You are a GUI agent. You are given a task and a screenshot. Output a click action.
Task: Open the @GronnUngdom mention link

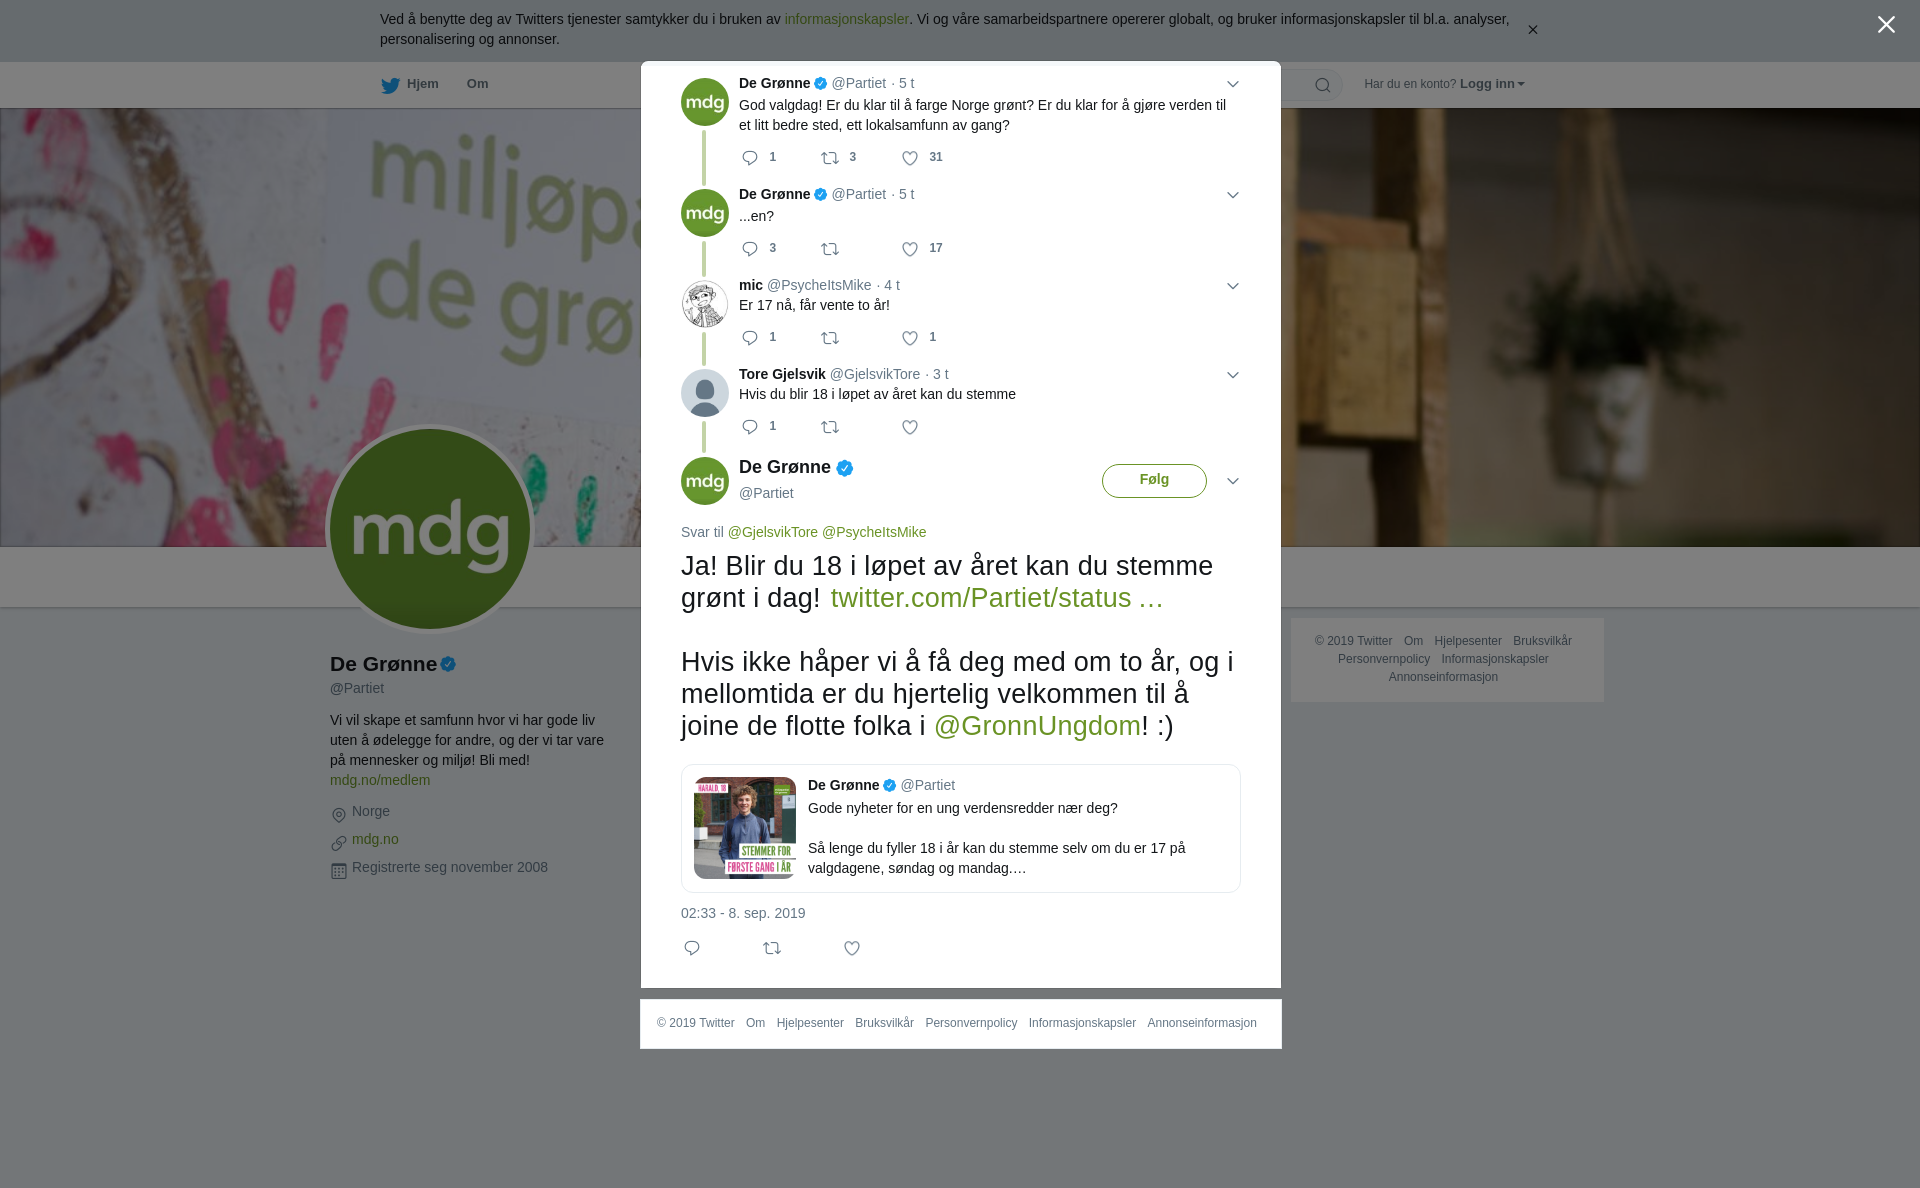pyautogui.click(x=1037, y=726)
